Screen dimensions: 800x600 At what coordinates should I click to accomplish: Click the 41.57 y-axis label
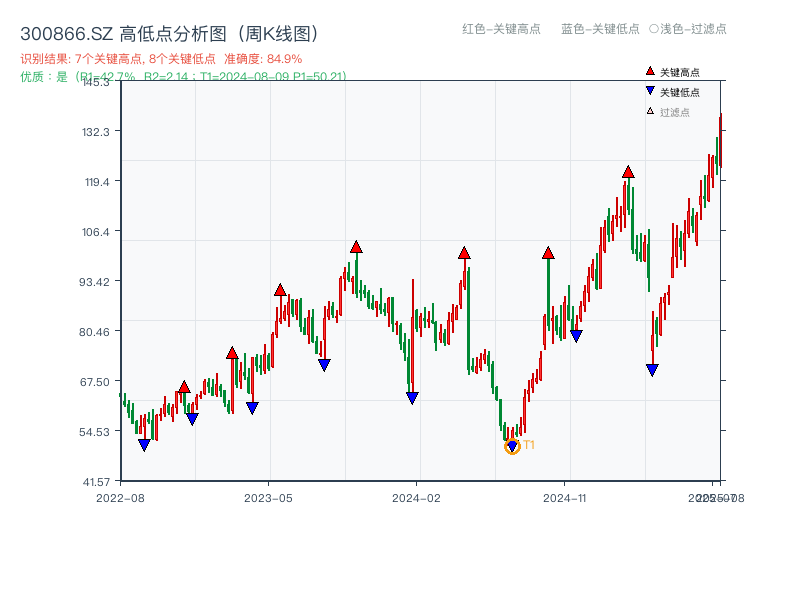[96, 482]
